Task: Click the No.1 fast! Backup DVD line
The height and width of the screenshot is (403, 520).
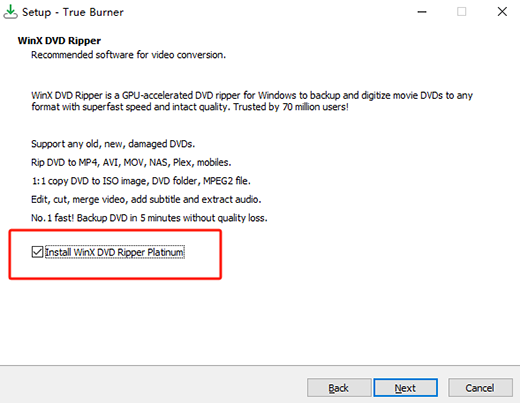Action: [149, 218]
